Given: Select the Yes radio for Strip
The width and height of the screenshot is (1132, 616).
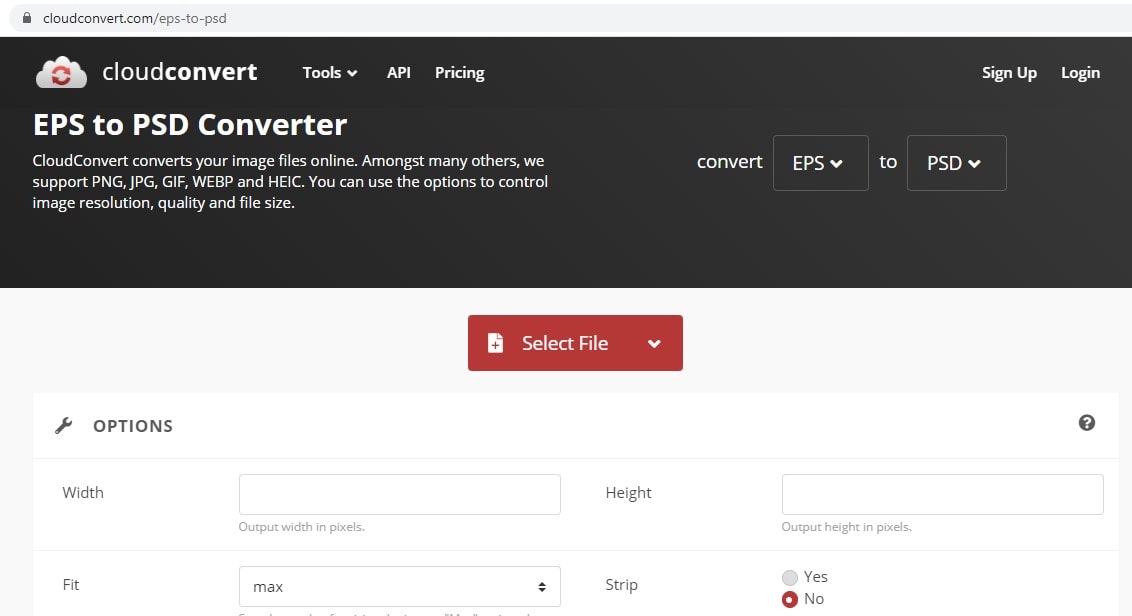Looking at the screenshot, I should pos(790,577).
